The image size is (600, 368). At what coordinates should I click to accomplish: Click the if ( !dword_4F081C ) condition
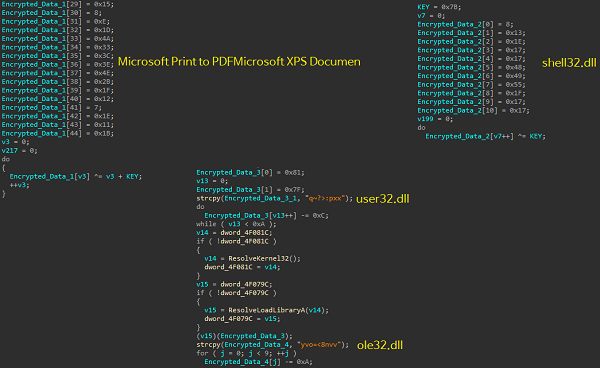pos(236,241)
